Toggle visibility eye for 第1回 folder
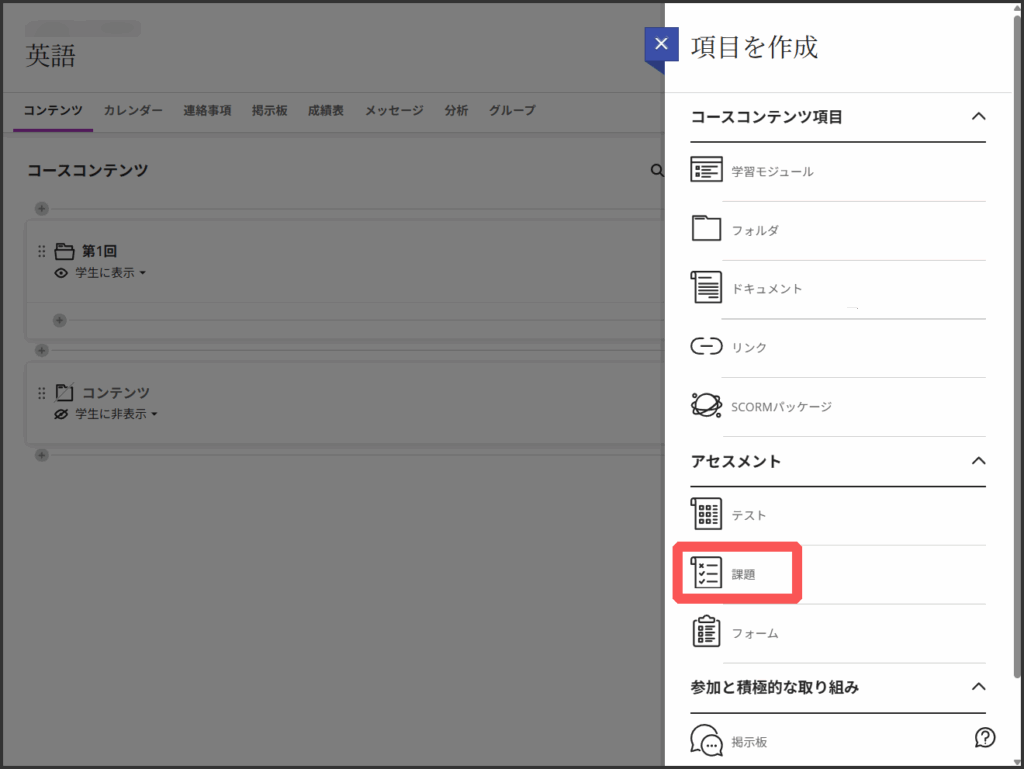The image size is (1024, 769). click(x=61, y=273)
